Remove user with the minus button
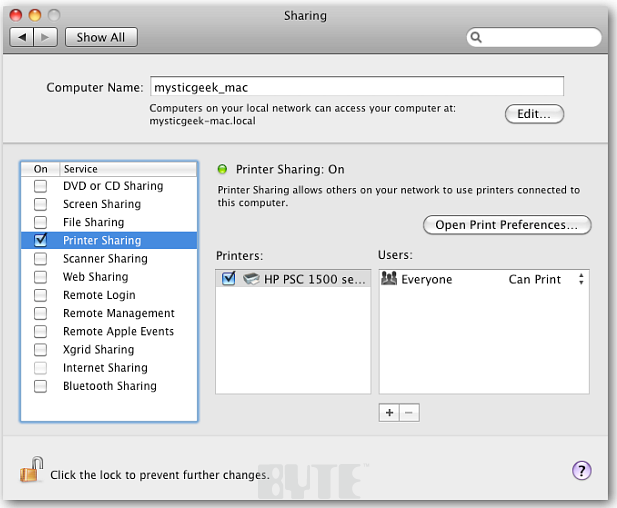Image resolution: width=617 pixels, height=508 pixels. (409, 412)
